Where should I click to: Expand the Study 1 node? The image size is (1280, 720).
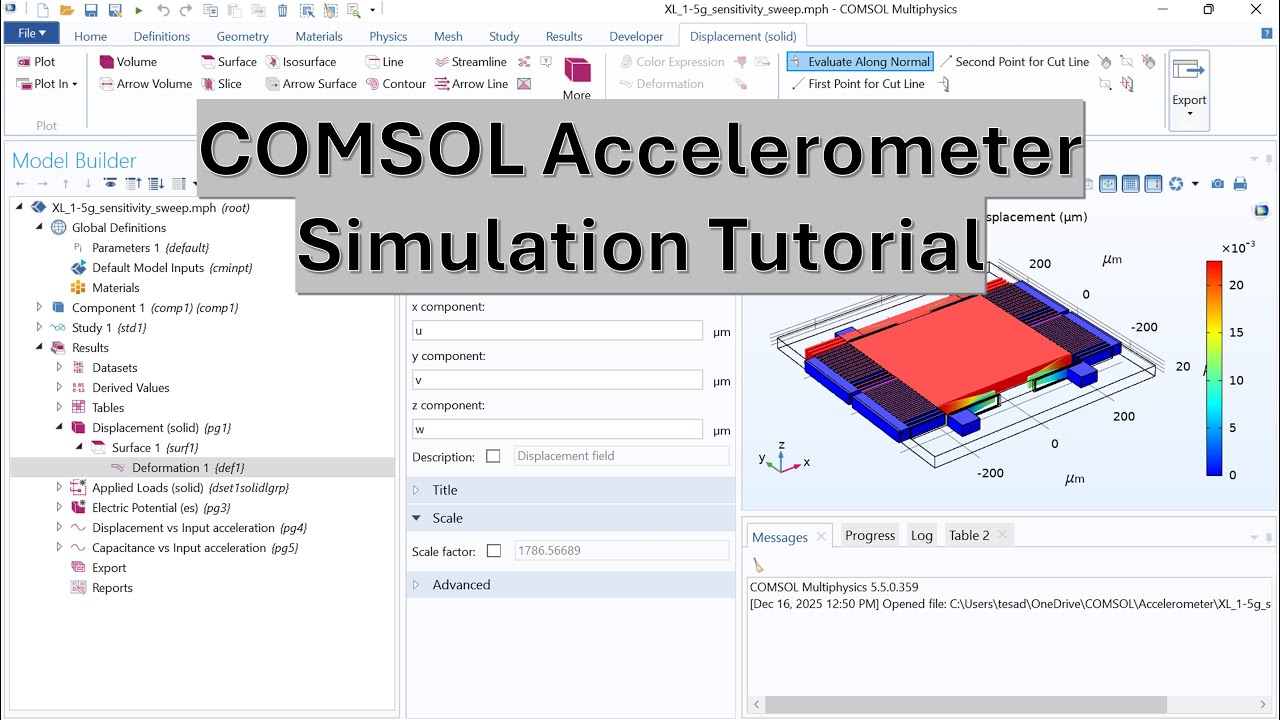click(39, 327)
